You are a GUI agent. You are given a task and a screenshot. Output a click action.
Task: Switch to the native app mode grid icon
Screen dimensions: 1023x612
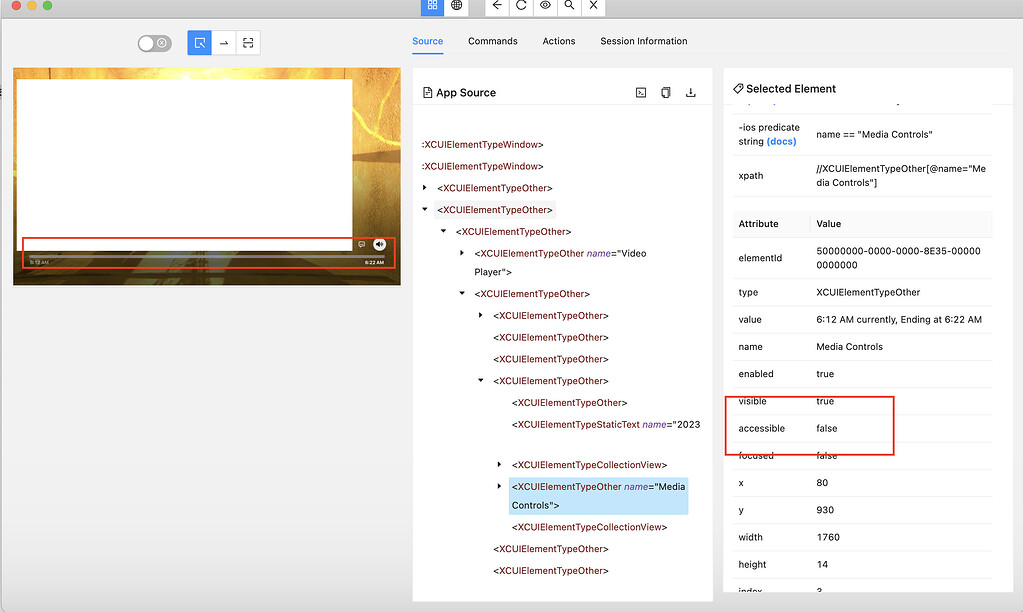coord(431,7)
